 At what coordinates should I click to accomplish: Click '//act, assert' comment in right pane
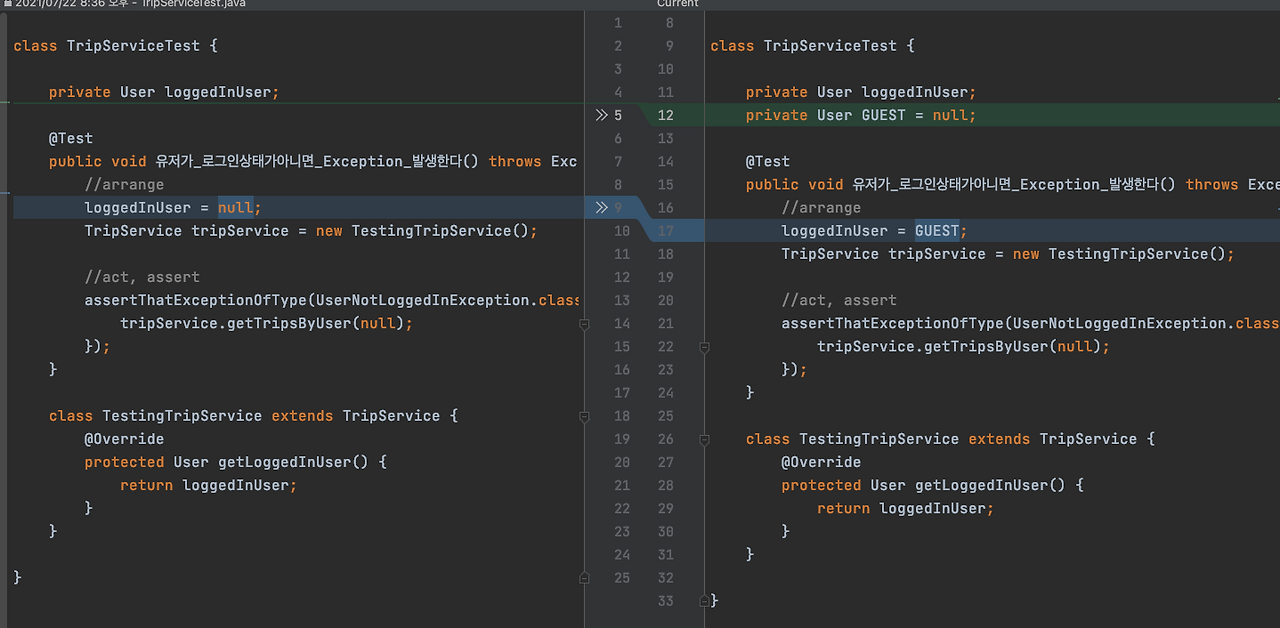coord(839,300)
